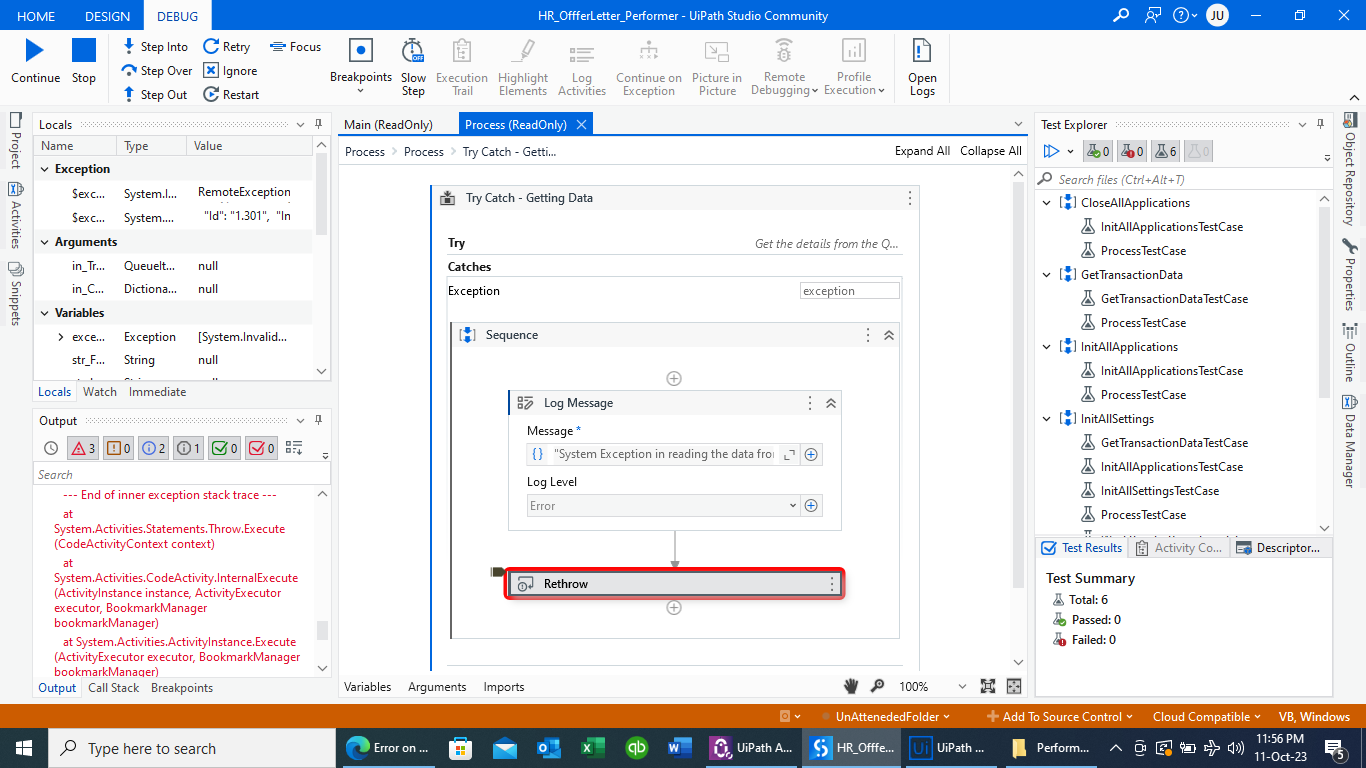Click Expand All in the designer
This screenshot has width=1366, height=768.
pos(922,151)
